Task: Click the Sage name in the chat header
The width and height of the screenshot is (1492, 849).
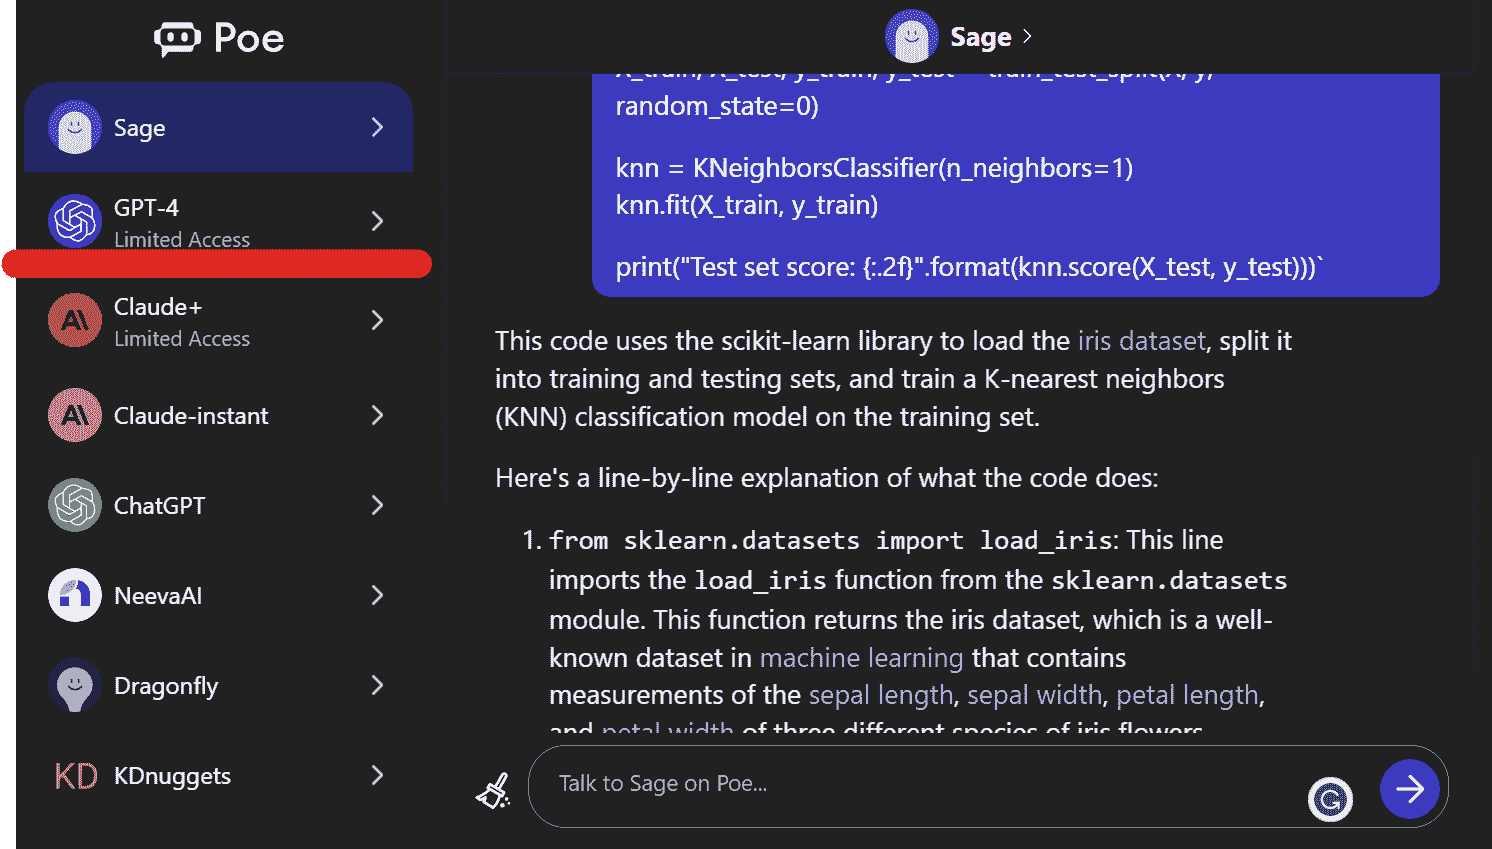Action: point(981,38)
